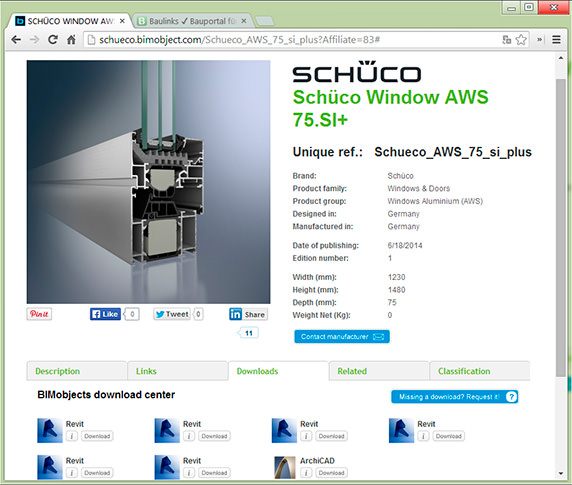Show info for second top-row Revit file

[189, 436]
